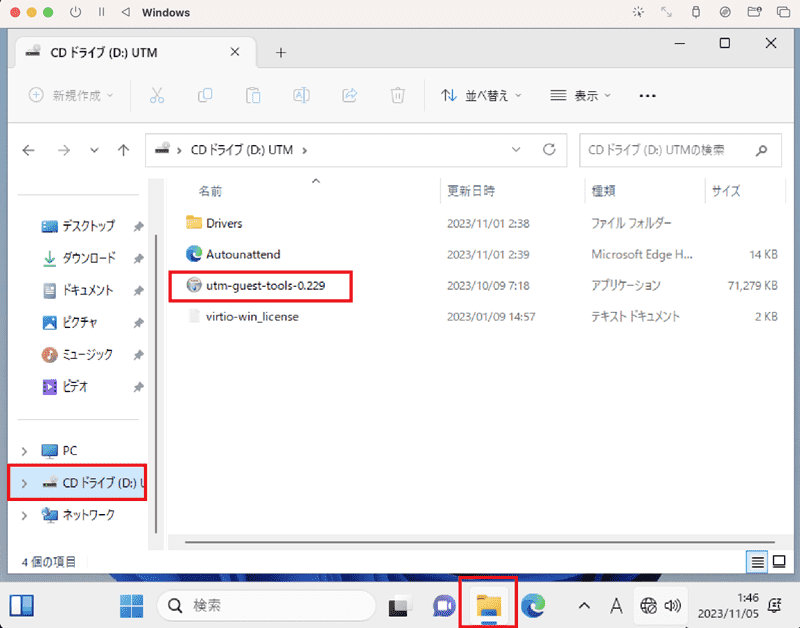Switch to details list view

tap(758, 562)
